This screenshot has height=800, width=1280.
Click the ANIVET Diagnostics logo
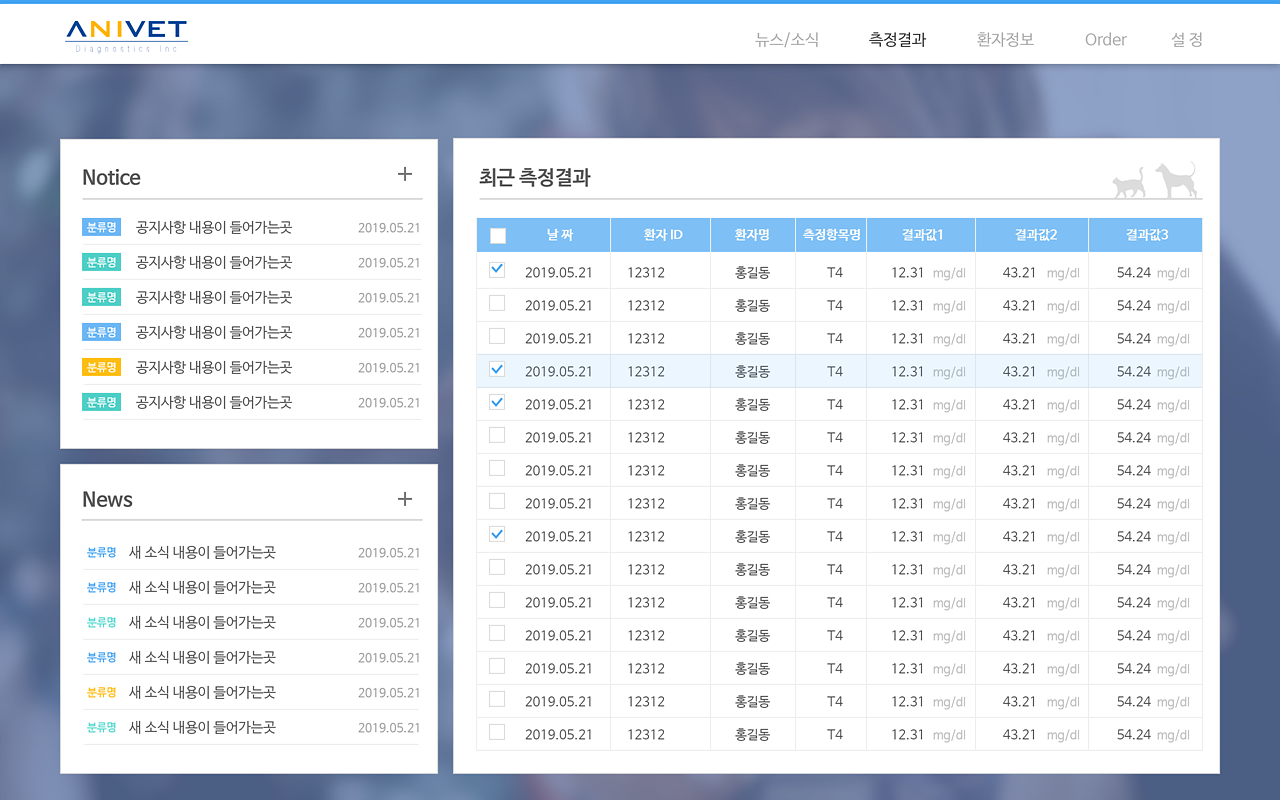[126, 35]
